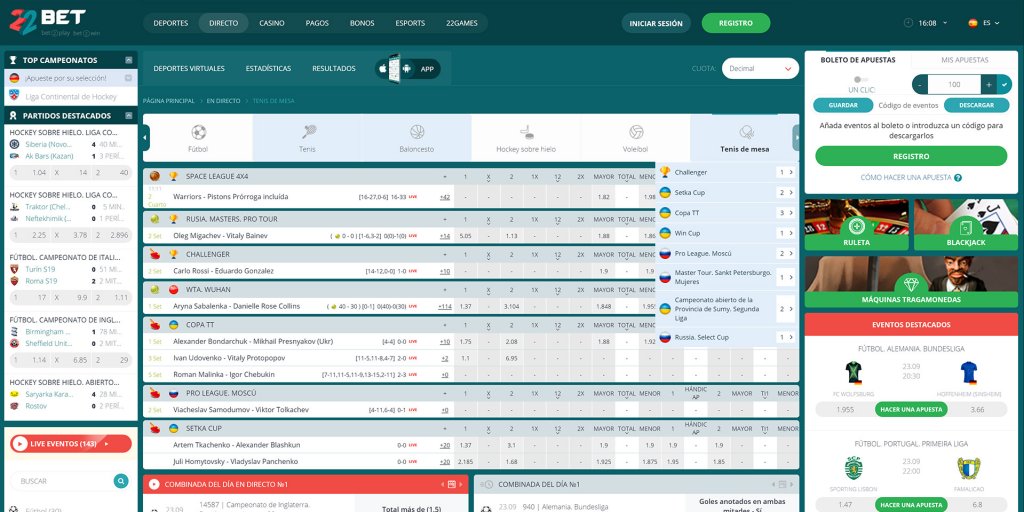Click the Spanish flag language icon
Image resolution: width=1024 pixels, height=512 pixels.
pos(972,23)
